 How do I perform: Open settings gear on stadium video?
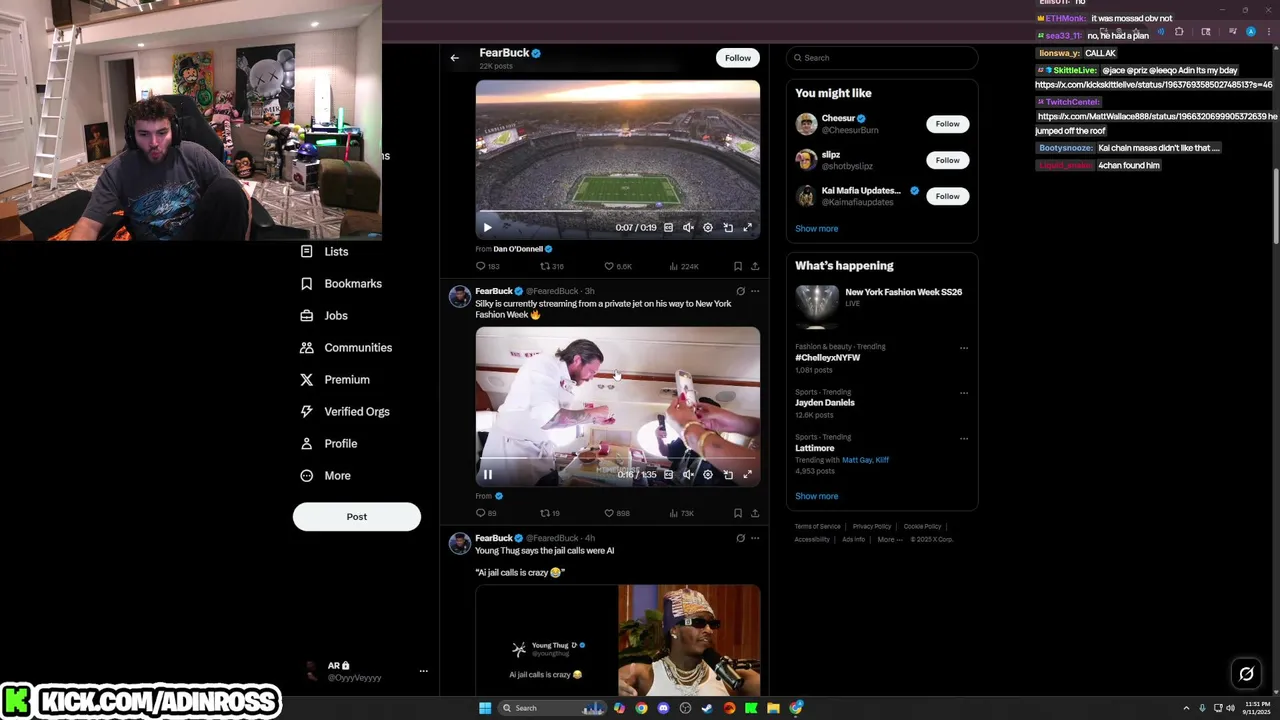click(x=708, y=228)
